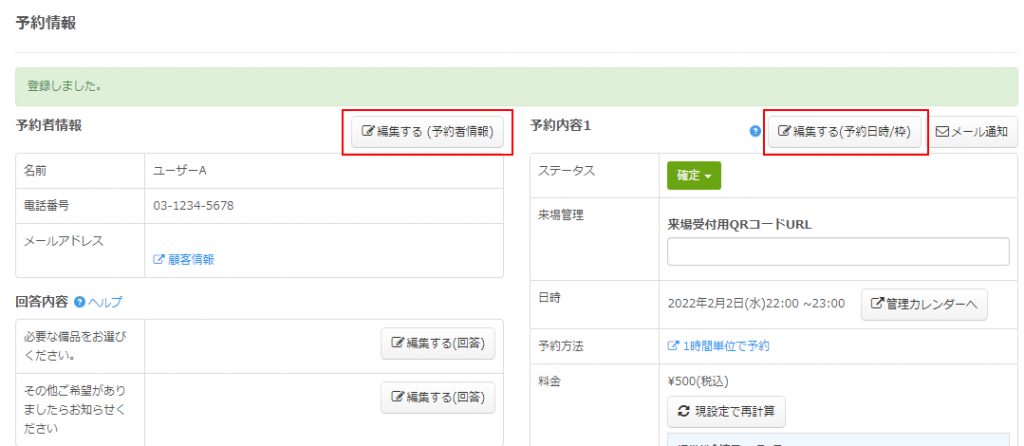
Task: Click the question-mark icon next to 回答内容
Action: pos(79,301)
